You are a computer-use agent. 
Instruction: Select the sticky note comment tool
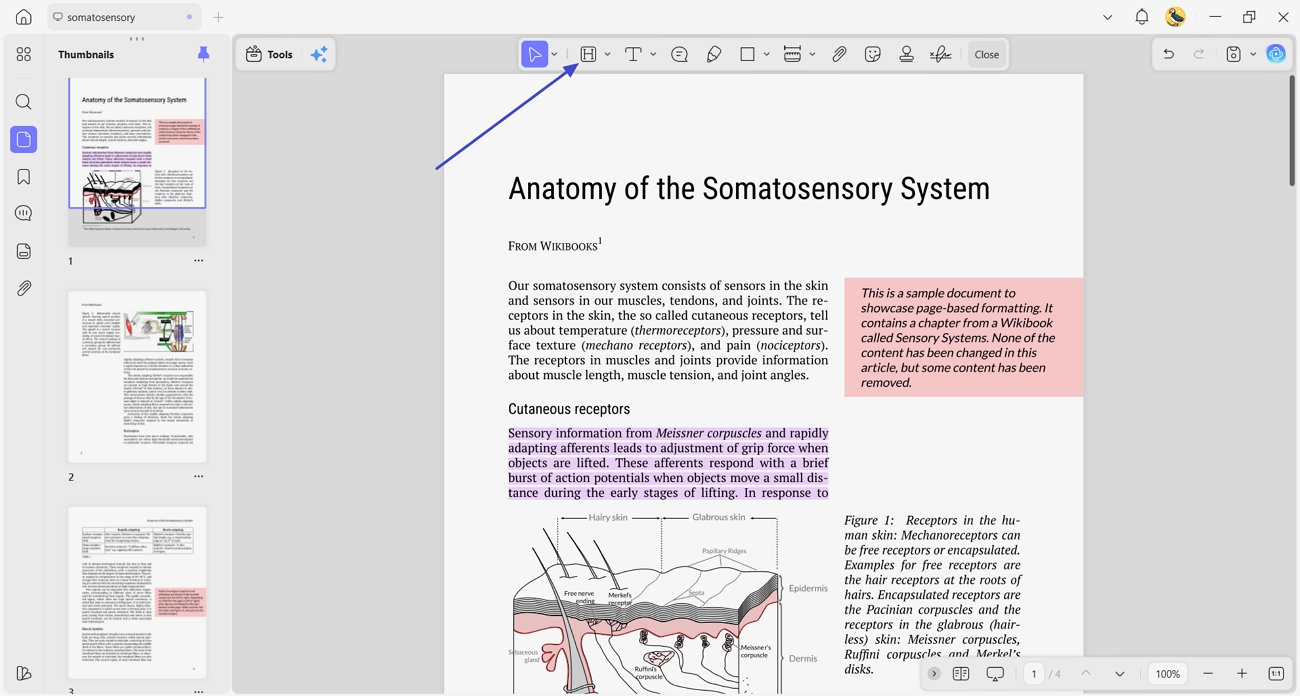point(679,55)
